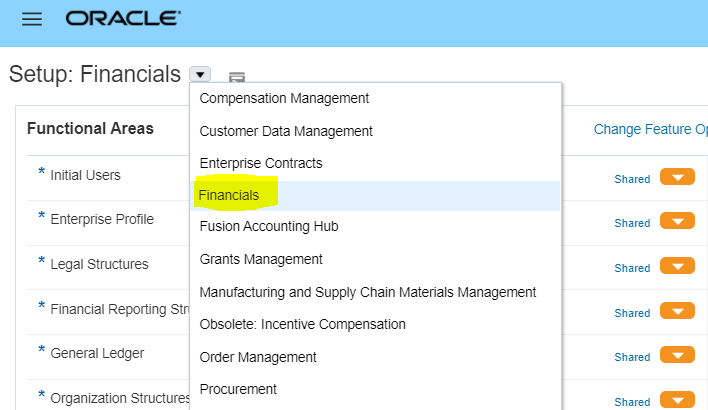Open orange dropdown for General Ledger
Viewport: 708px width, 410px height.
(677, 355)
